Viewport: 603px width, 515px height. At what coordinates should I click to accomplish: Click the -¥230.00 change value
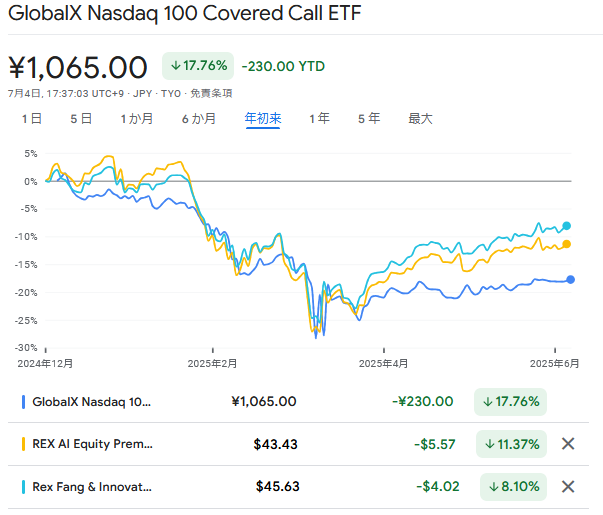pos(423,402)
